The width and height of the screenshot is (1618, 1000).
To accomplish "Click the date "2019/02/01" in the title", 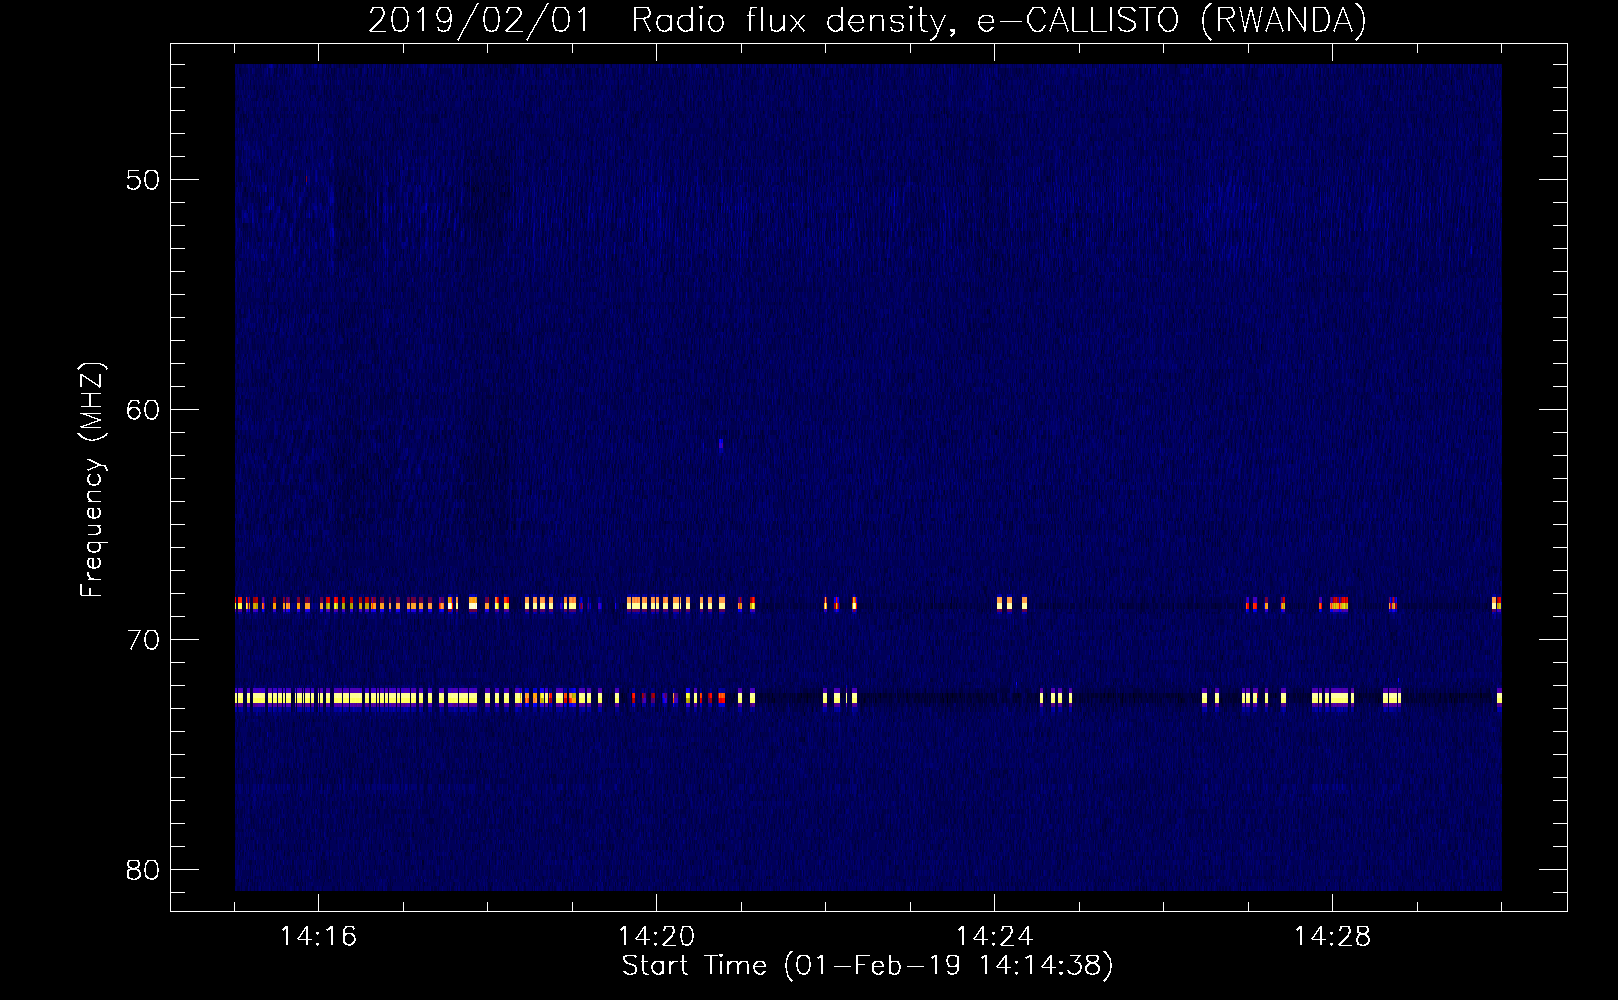I will [x=480, y=21].
